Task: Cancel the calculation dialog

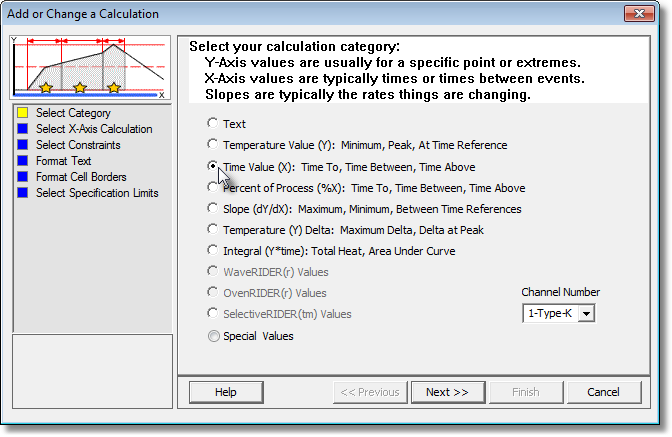Action: click(x=603, y=392)
